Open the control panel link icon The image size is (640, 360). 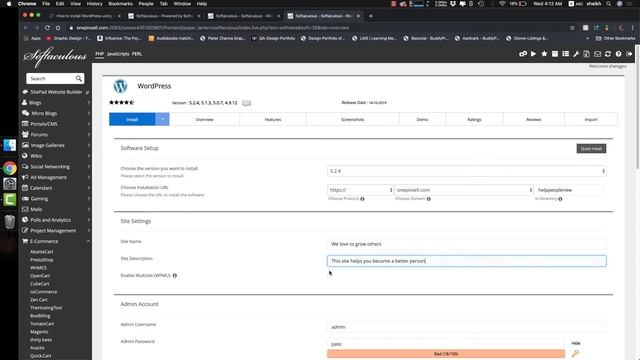click(x=522, y=54)
